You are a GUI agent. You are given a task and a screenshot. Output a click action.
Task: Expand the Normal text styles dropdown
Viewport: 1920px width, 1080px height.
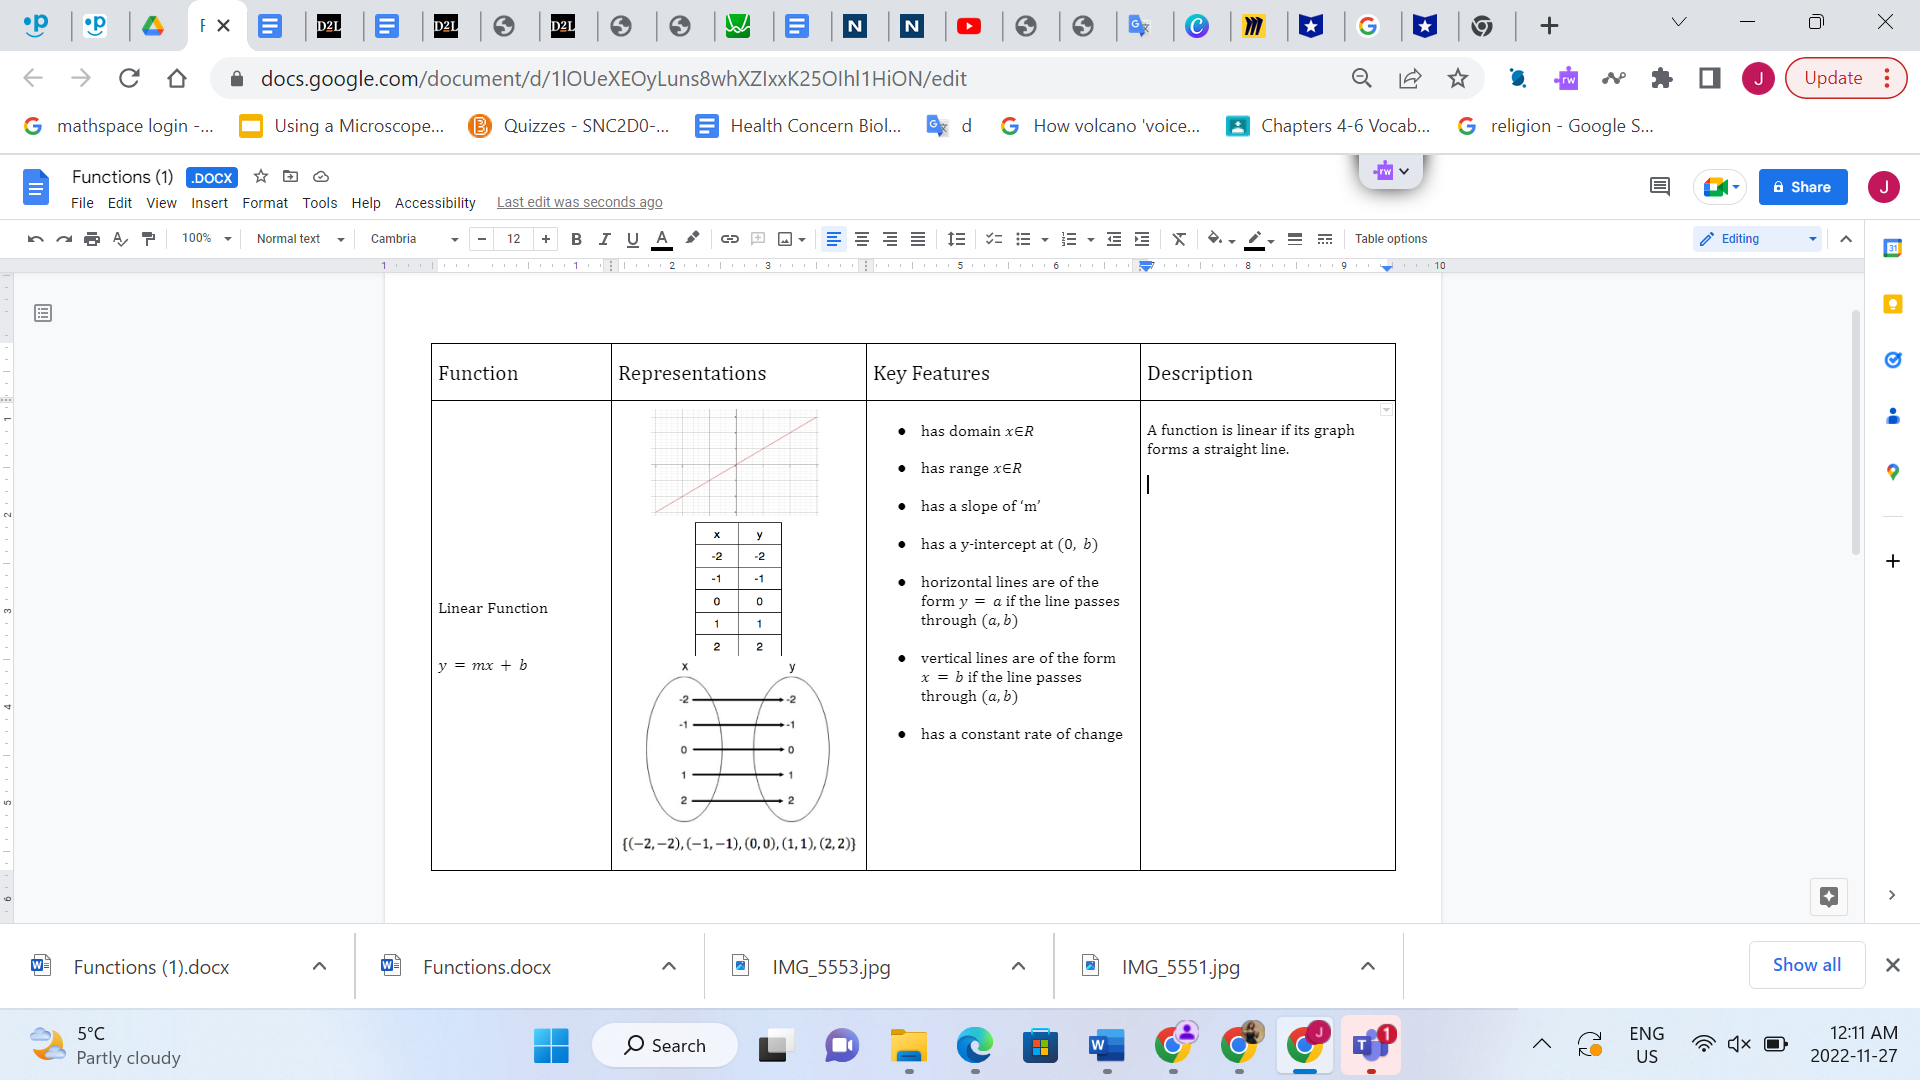pos(297,239)
